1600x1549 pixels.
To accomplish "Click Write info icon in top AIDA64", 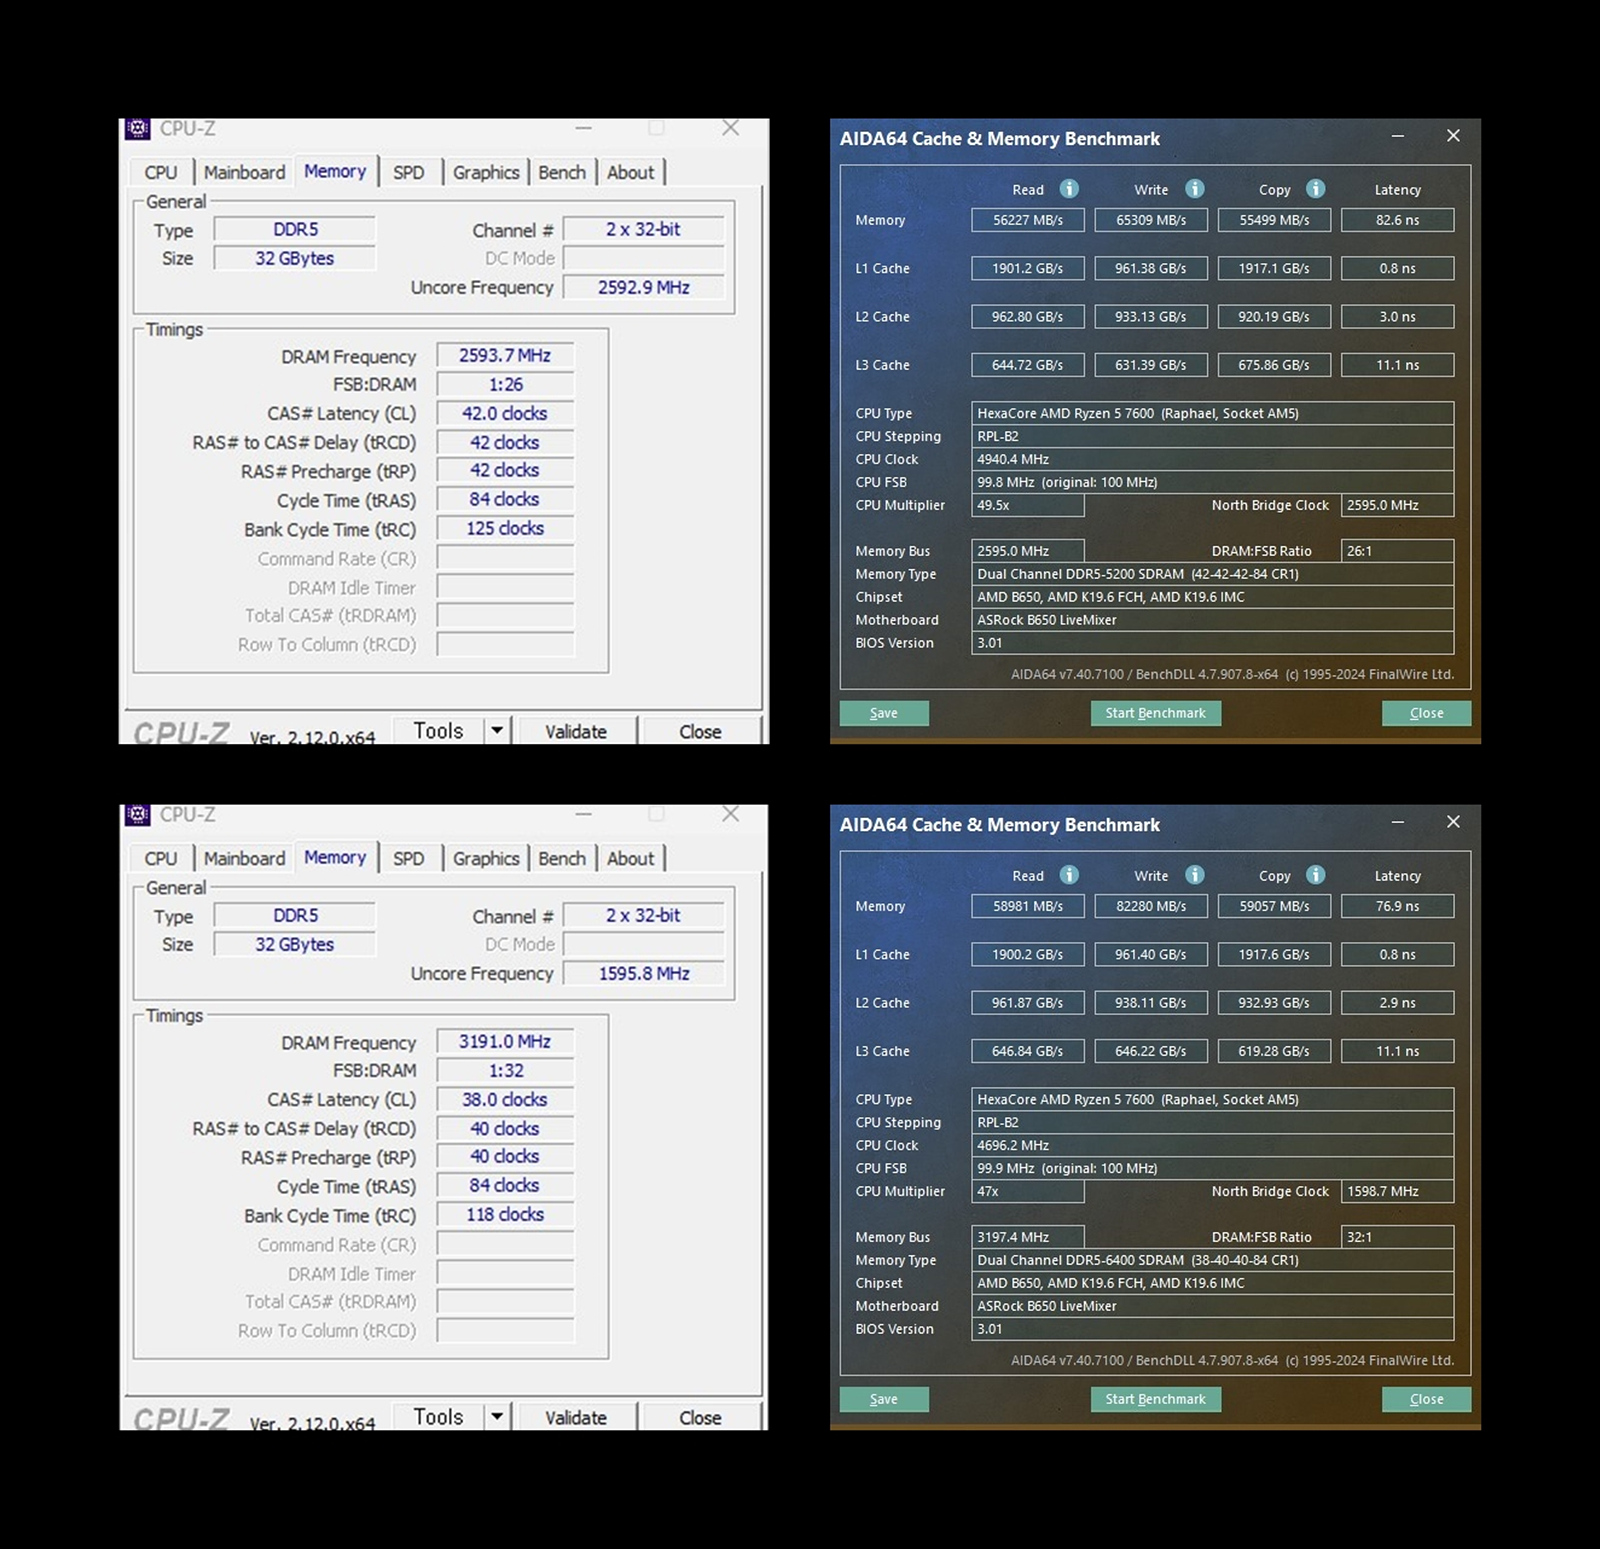I will tap(1194, 189).
